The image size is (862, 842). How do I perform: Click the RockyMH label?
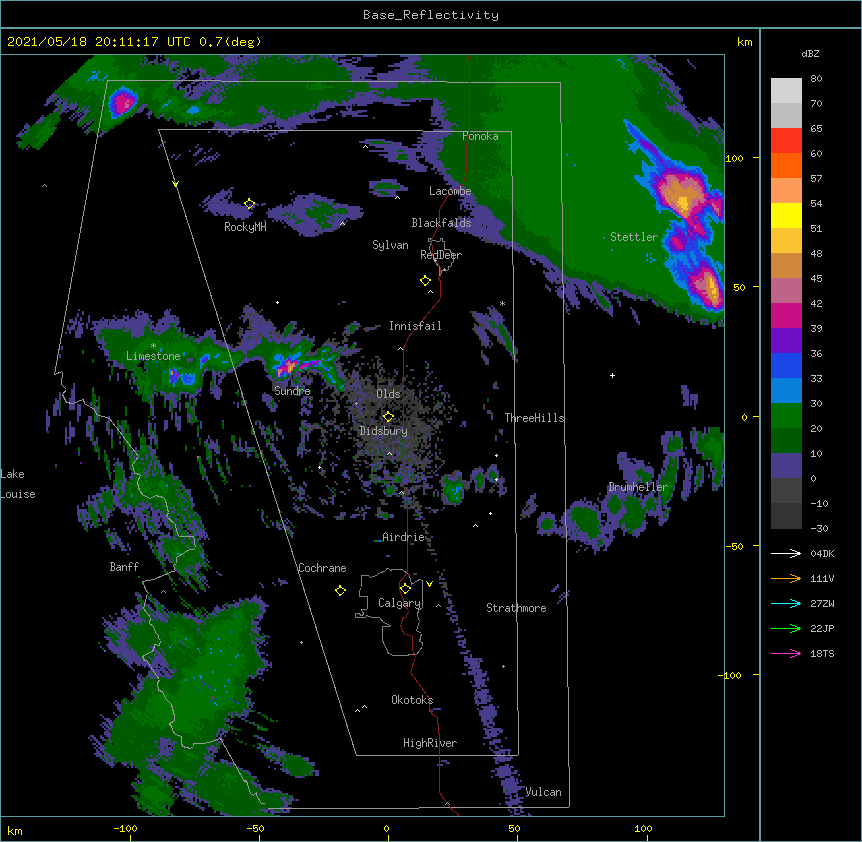245,227
